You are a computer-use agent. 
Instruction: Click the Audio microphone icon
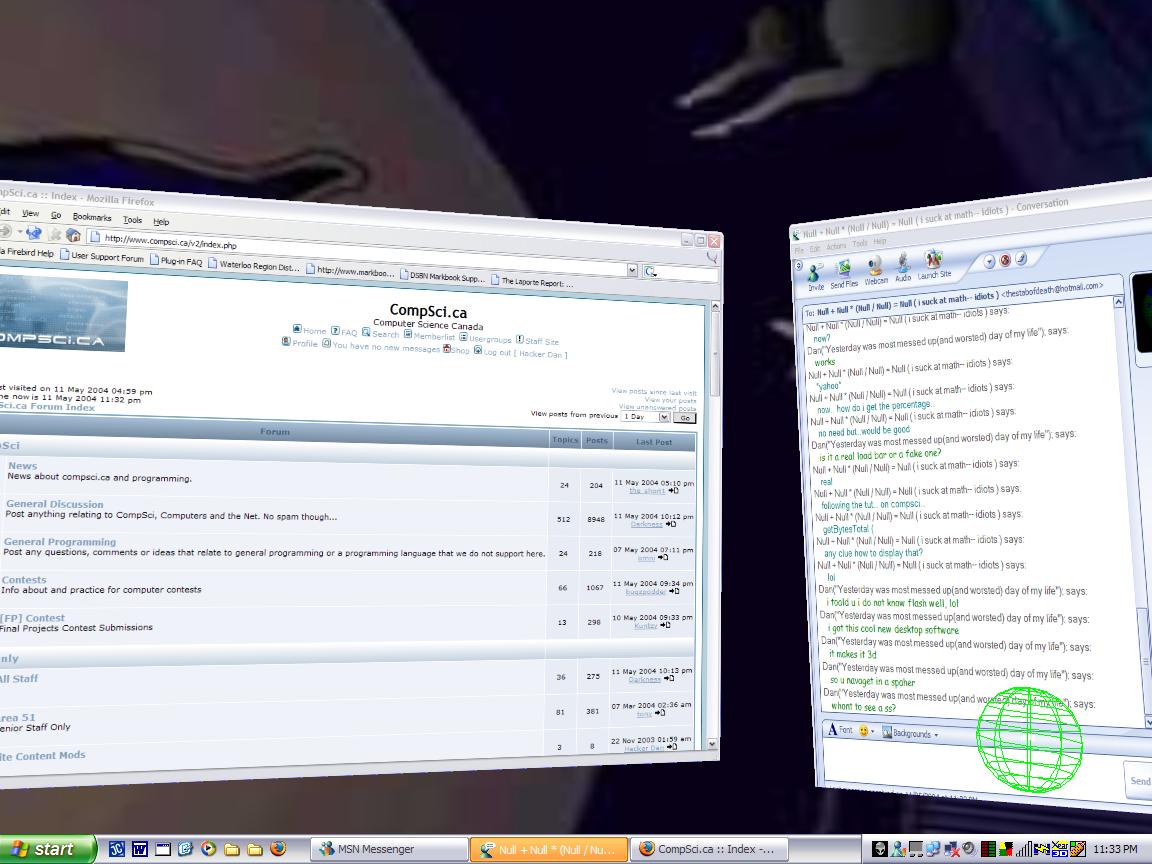tap(903, 265)
